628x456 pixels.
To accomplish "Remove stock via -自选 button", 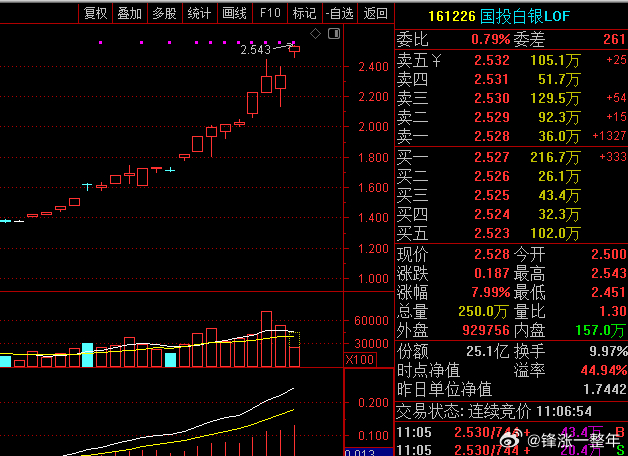I will (340, 13).
